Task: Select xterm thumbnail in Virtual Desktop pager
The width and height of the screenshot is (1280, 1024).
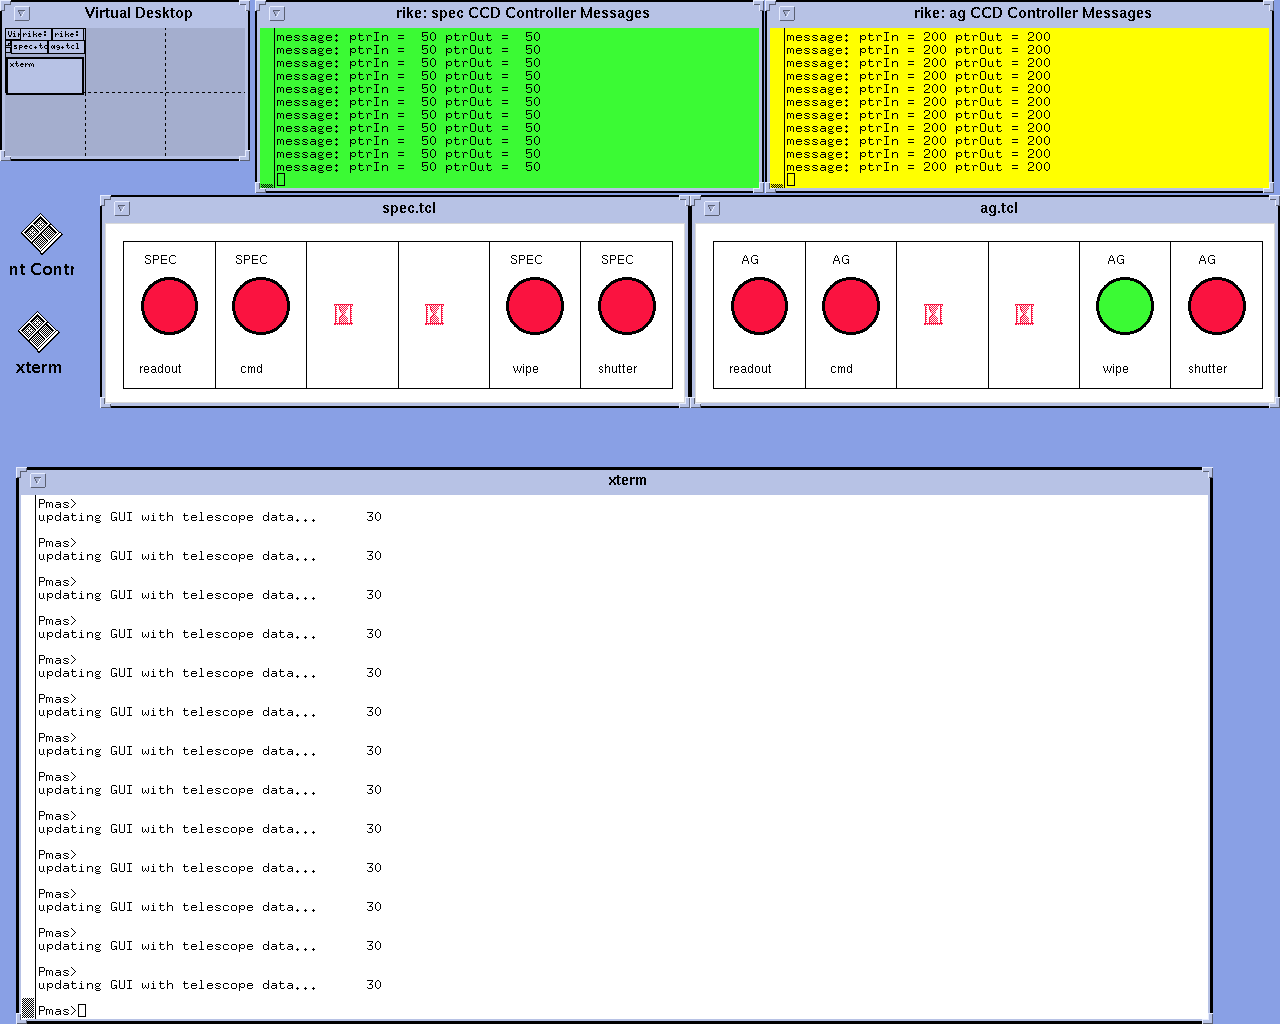Action: click(x=45, y=76)
